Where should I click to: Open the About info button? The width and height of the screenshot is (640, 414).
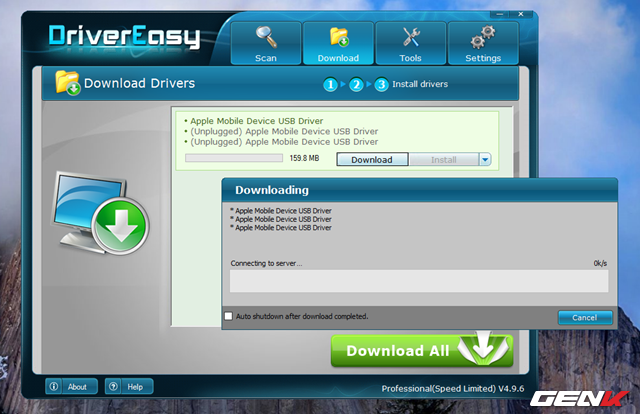(69, 386)
